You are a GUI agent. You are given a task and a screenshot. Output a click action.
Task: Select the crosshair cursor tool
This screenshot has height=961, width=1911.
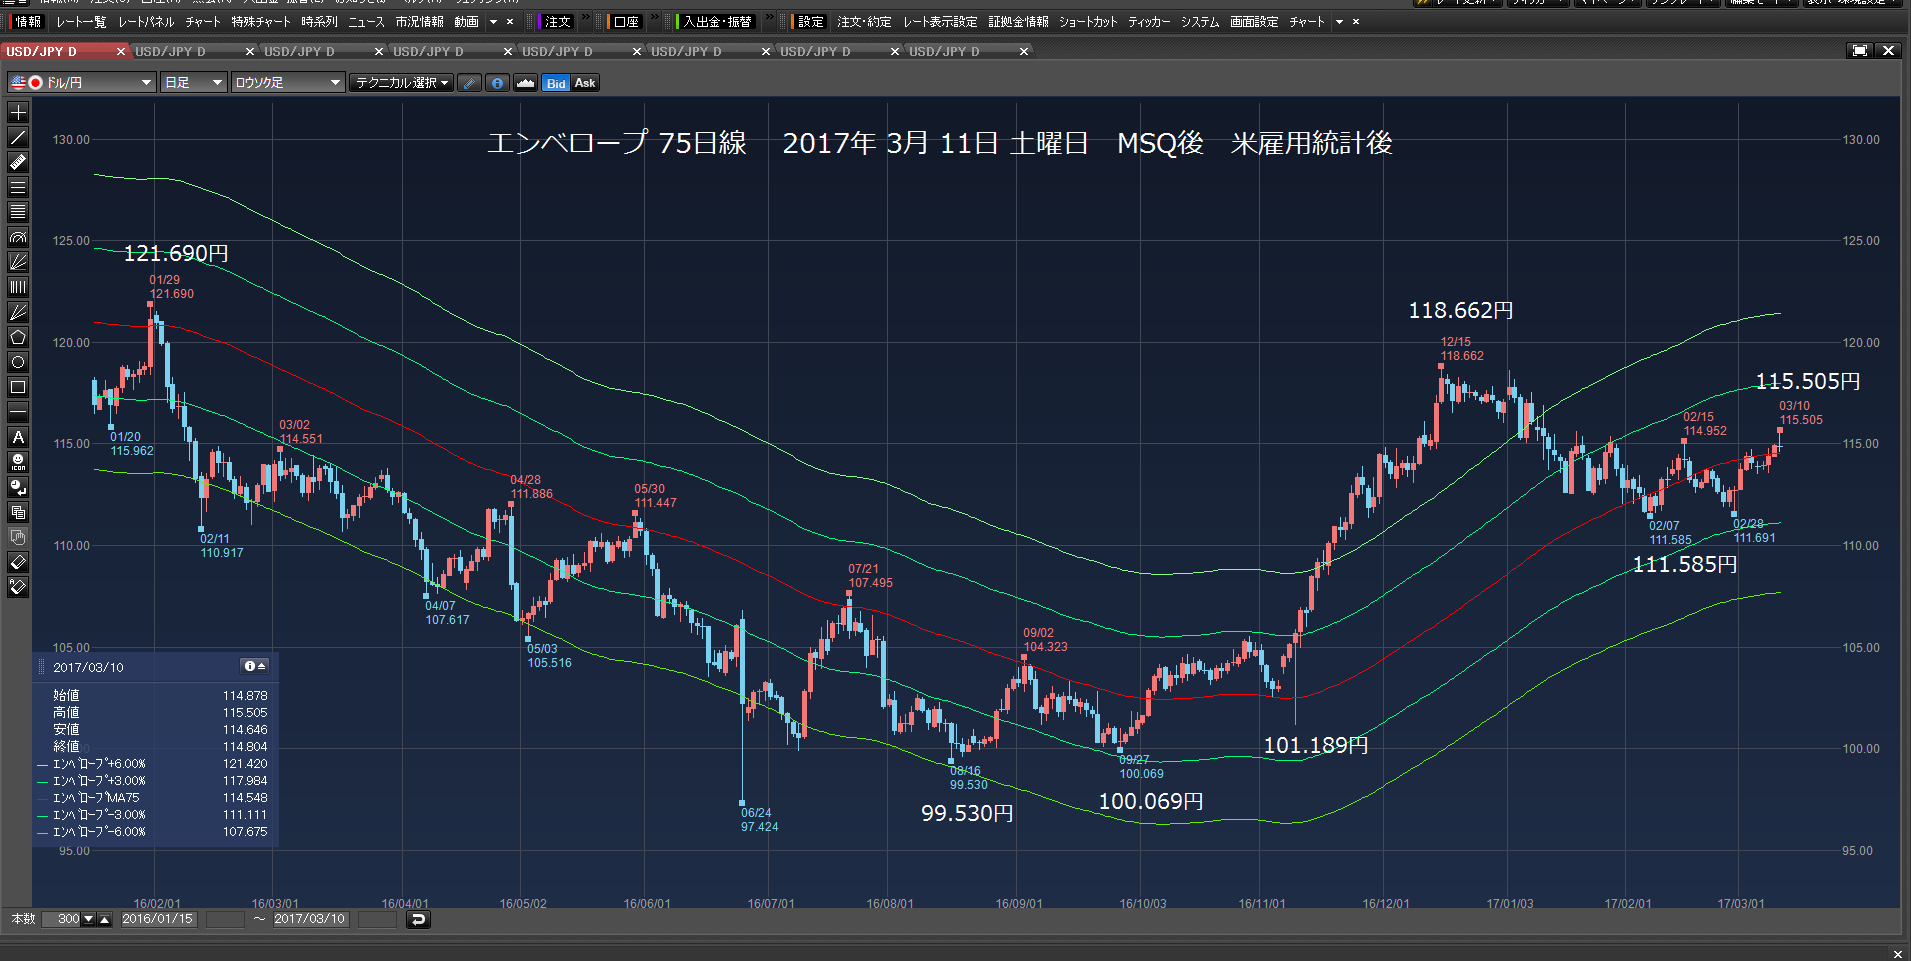pos(18,112)
